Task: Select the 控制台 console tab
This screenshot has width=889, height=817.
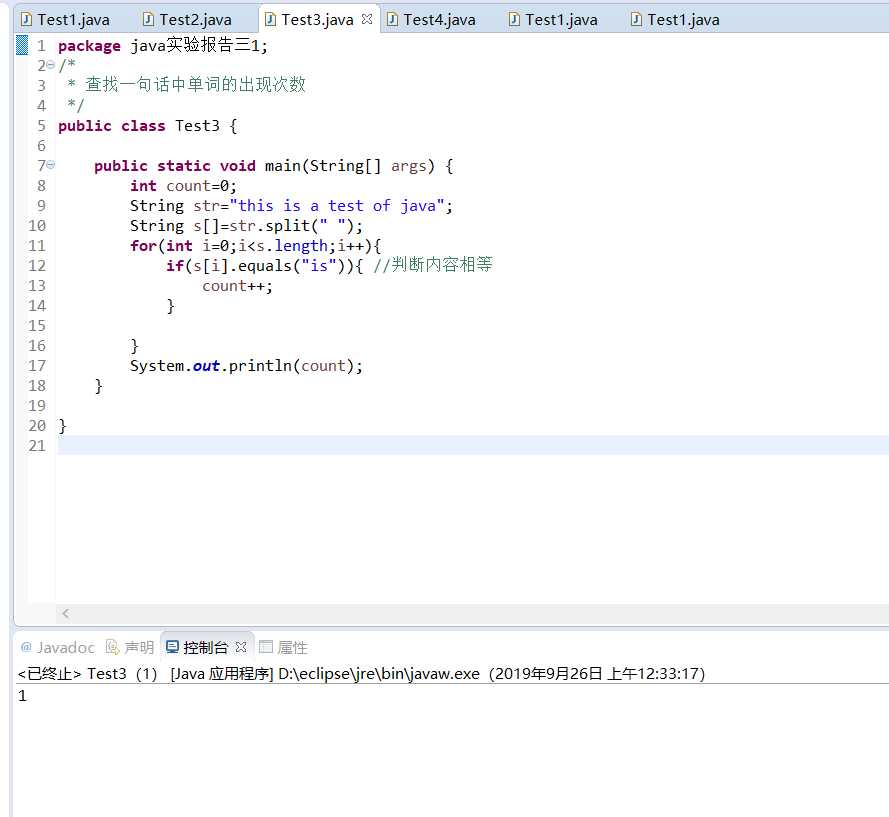Action: coord(205,647)
